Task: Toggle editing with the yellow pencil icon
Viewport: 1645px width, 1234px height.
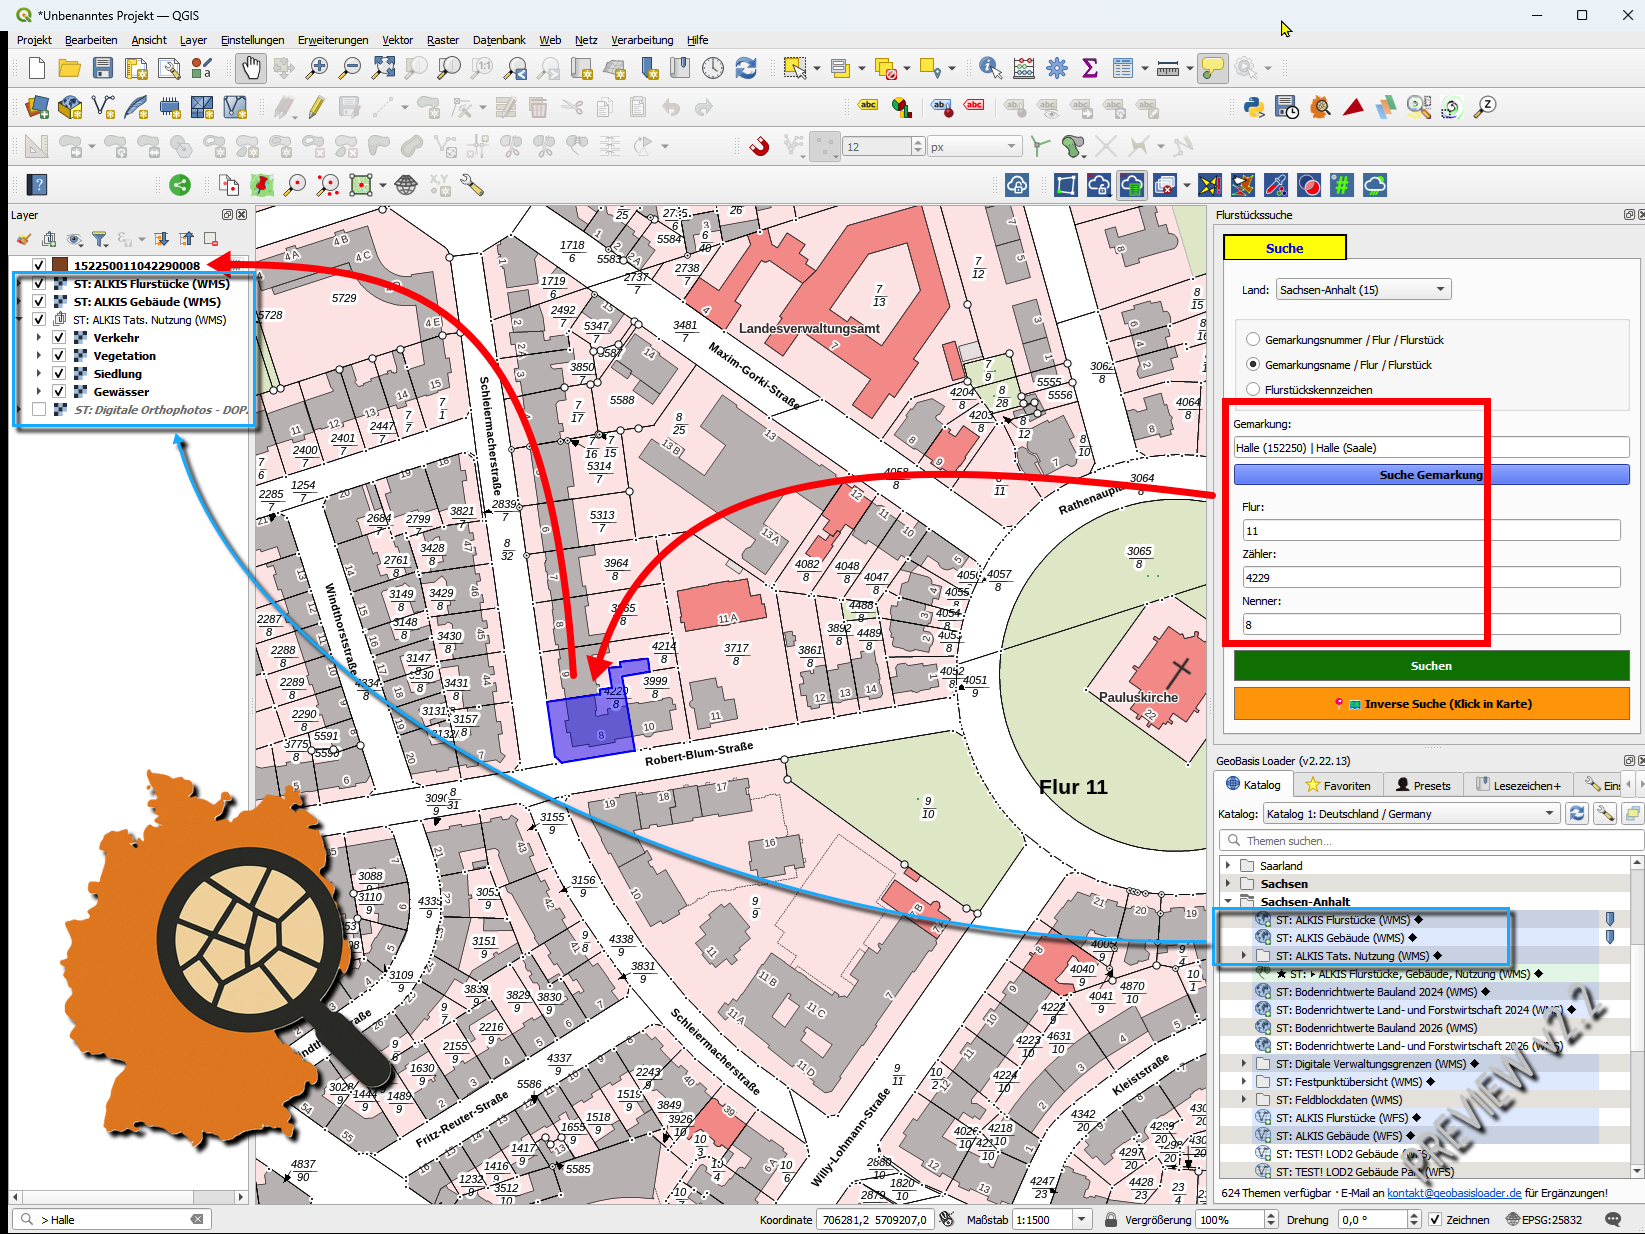Action: pyautogui.click(x=317, y=107)
